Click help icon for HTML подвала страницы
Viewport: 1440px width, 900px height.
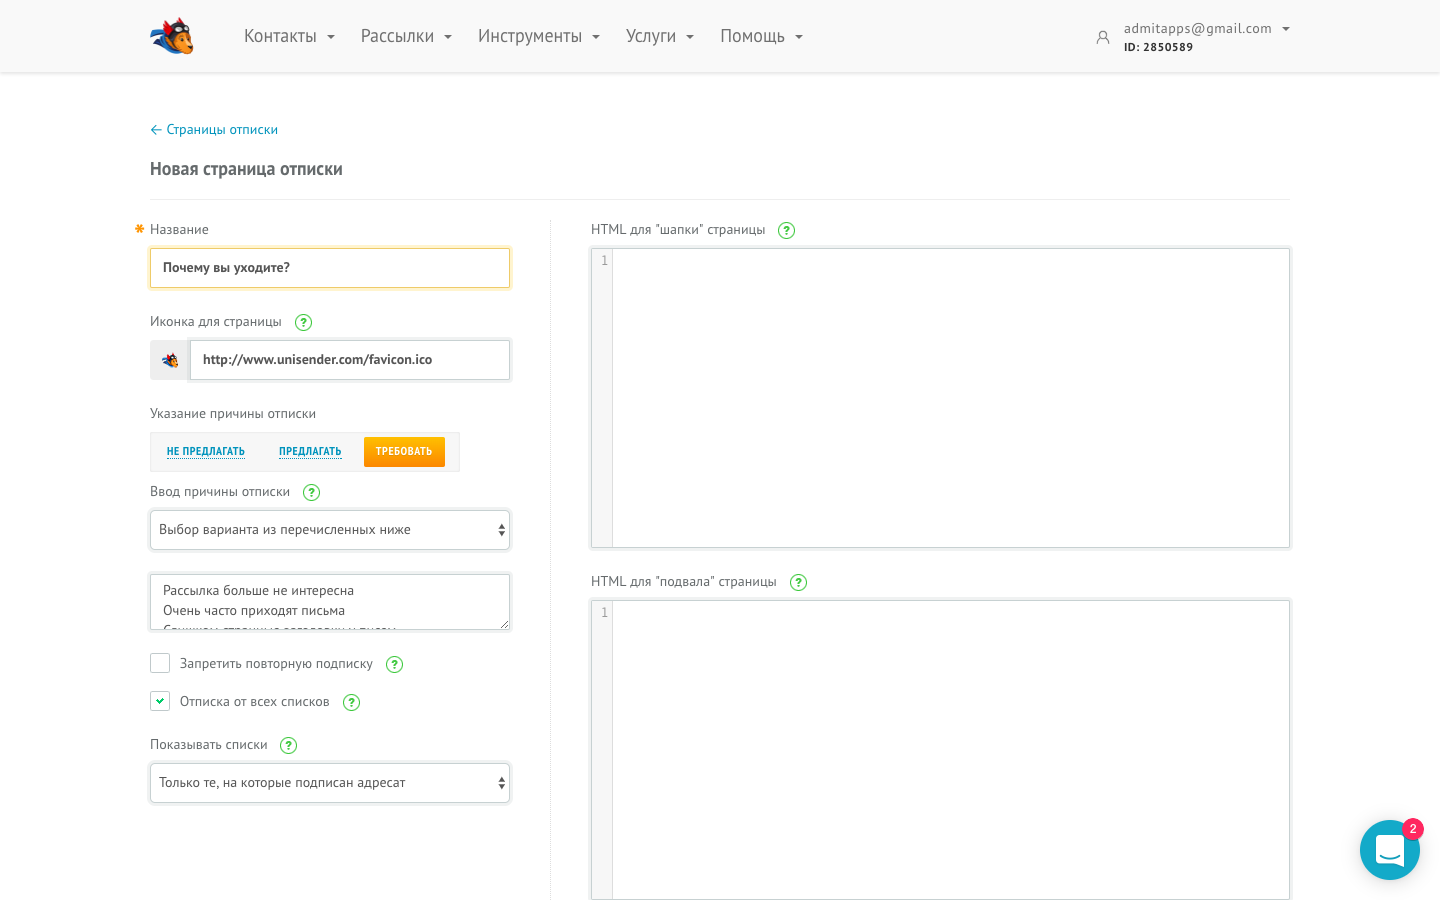pos(798,582)
